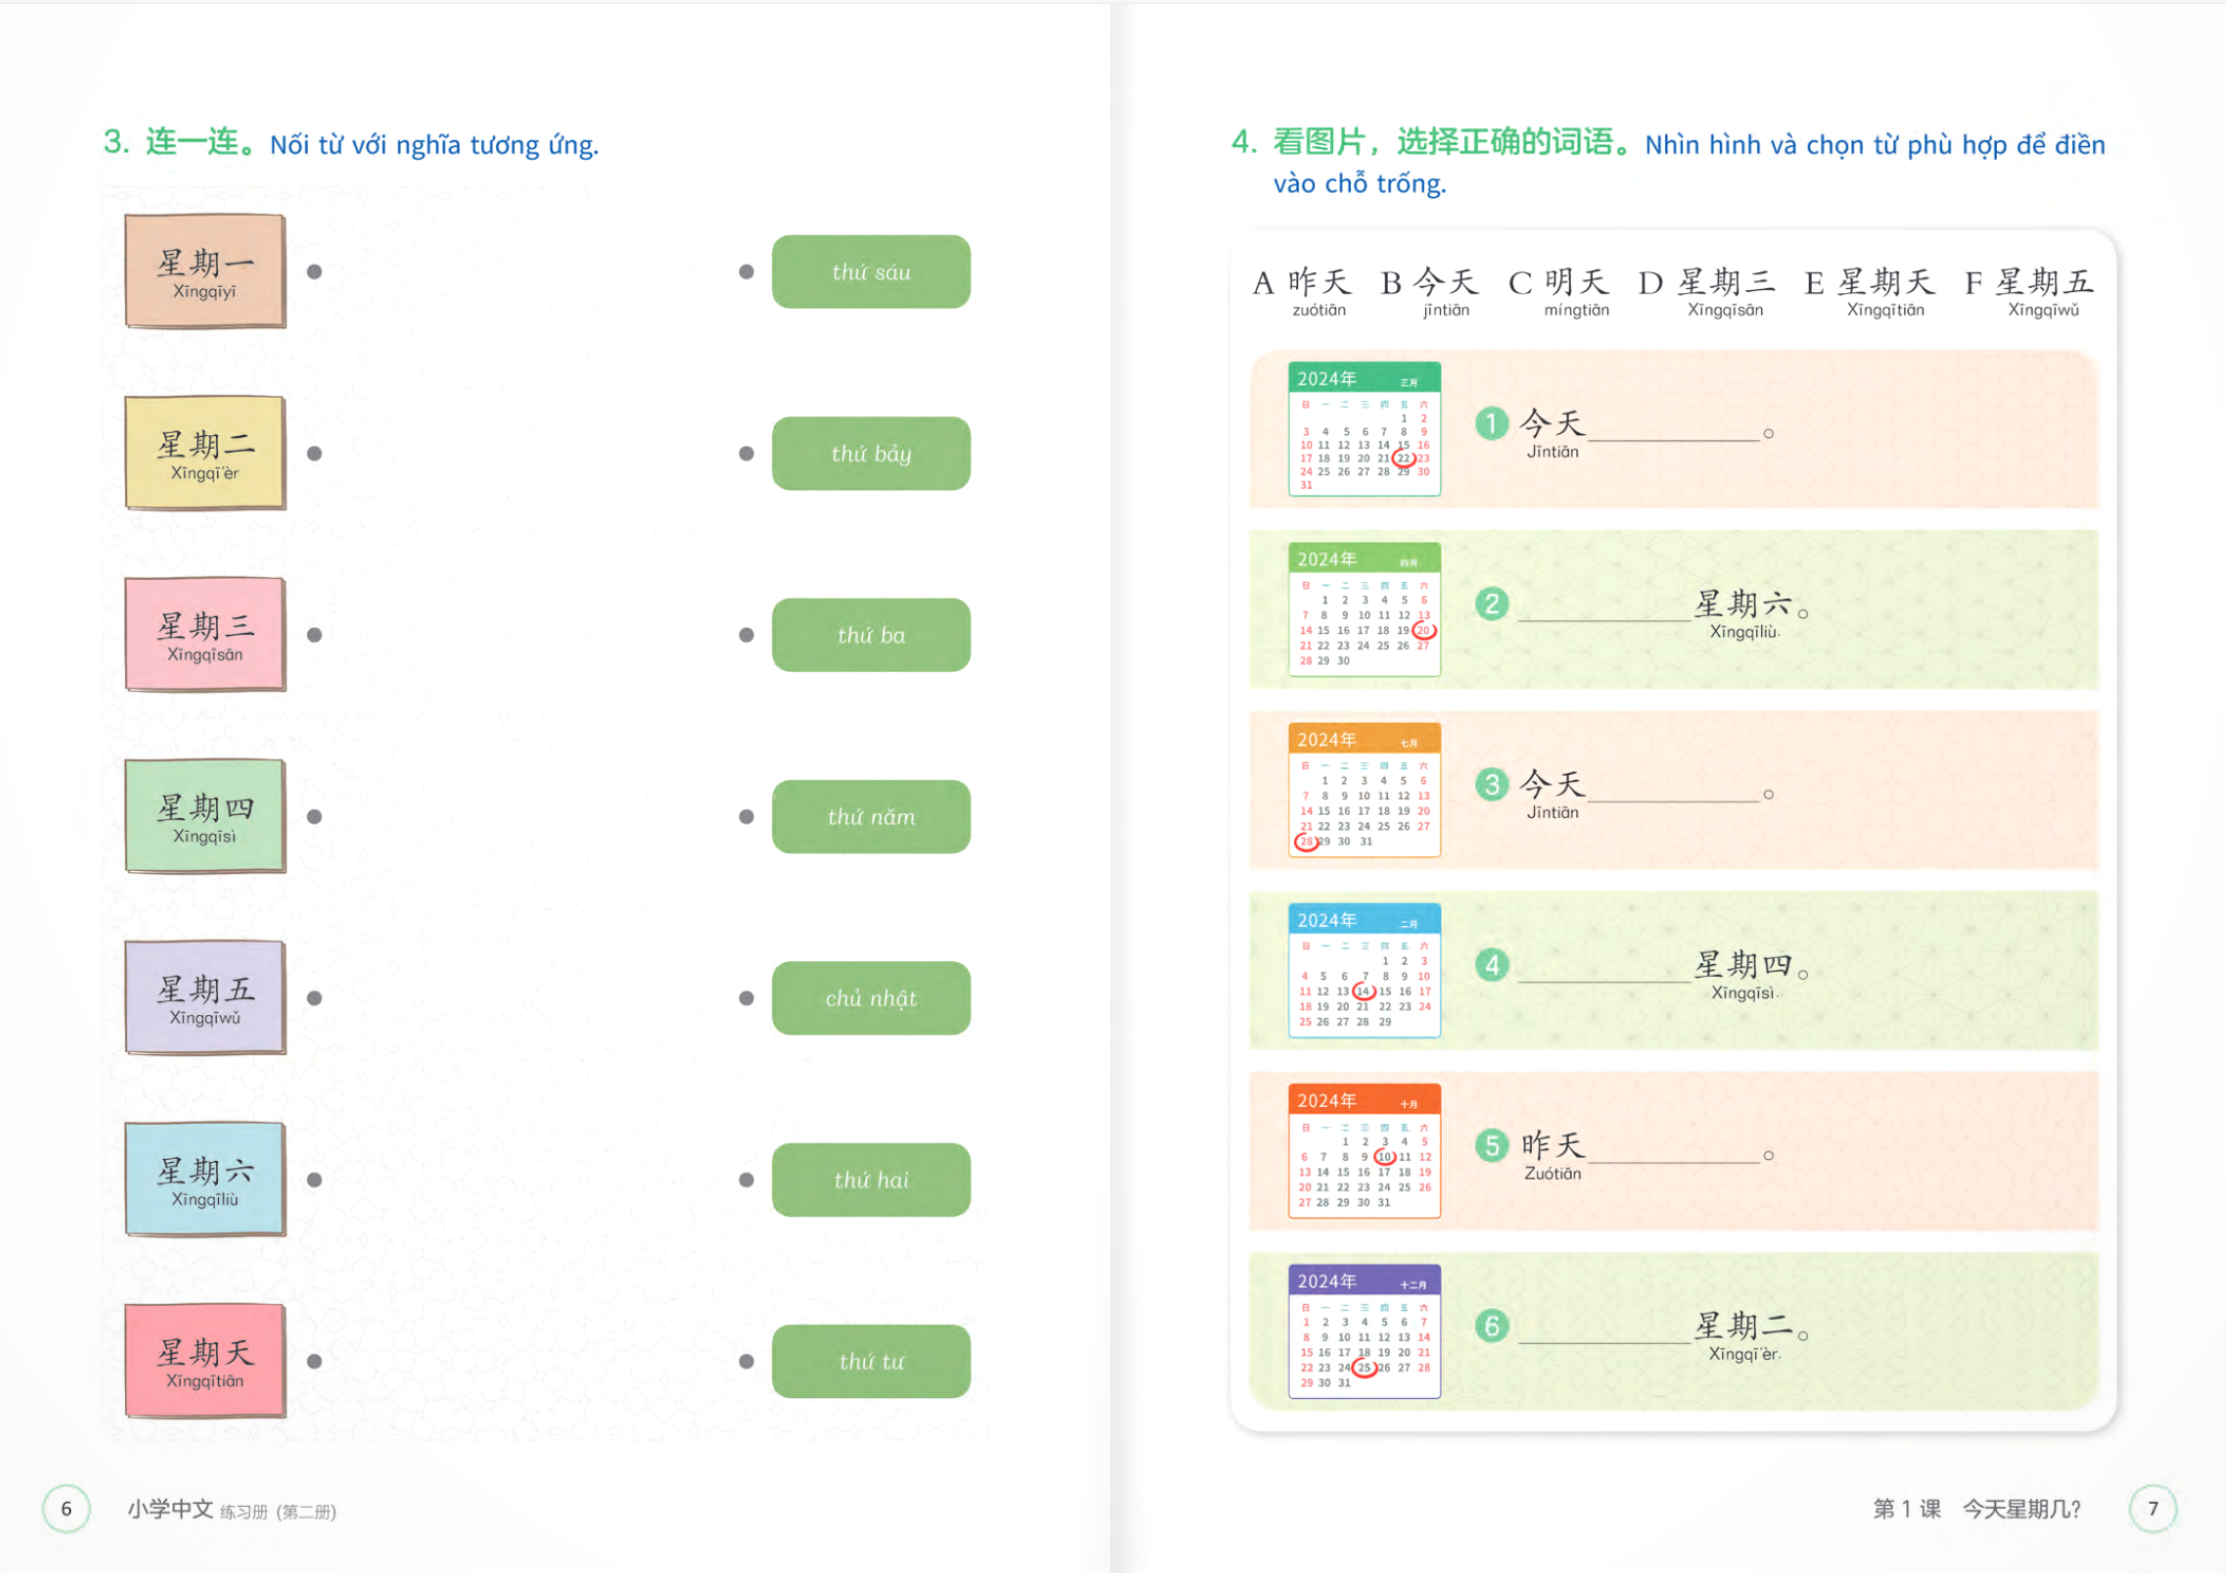Click the light blue 星期六 word card
The image size is (2226, 1573).
(x=205, y=1180)
